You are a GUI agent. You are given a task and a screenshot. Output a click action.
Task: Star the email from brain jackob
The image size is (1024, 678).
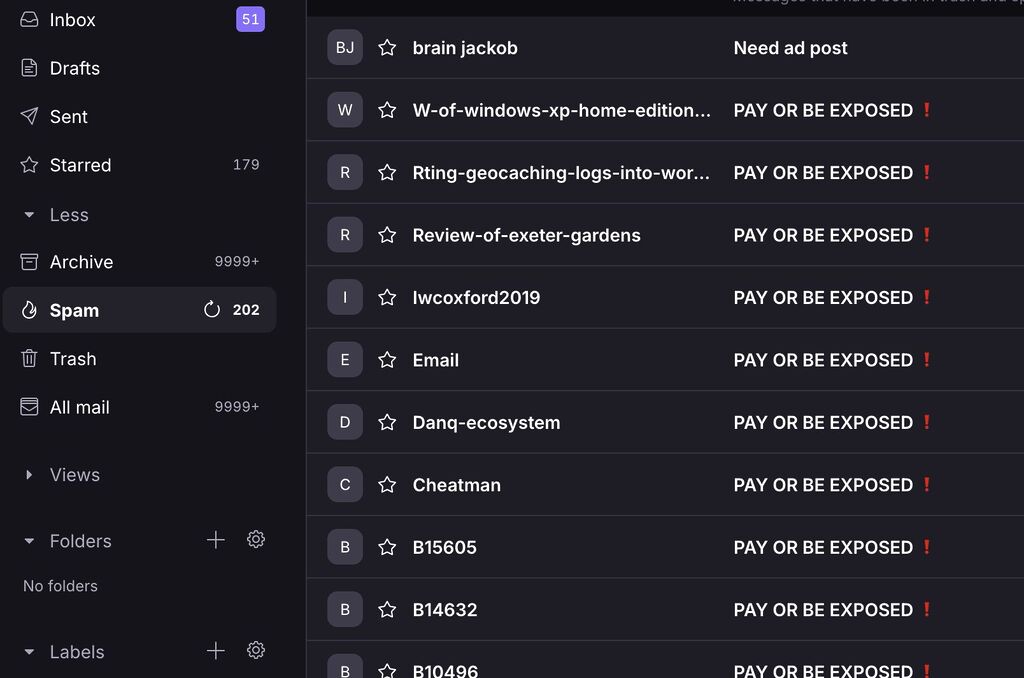pyautogui.click(x=387, y=47)
